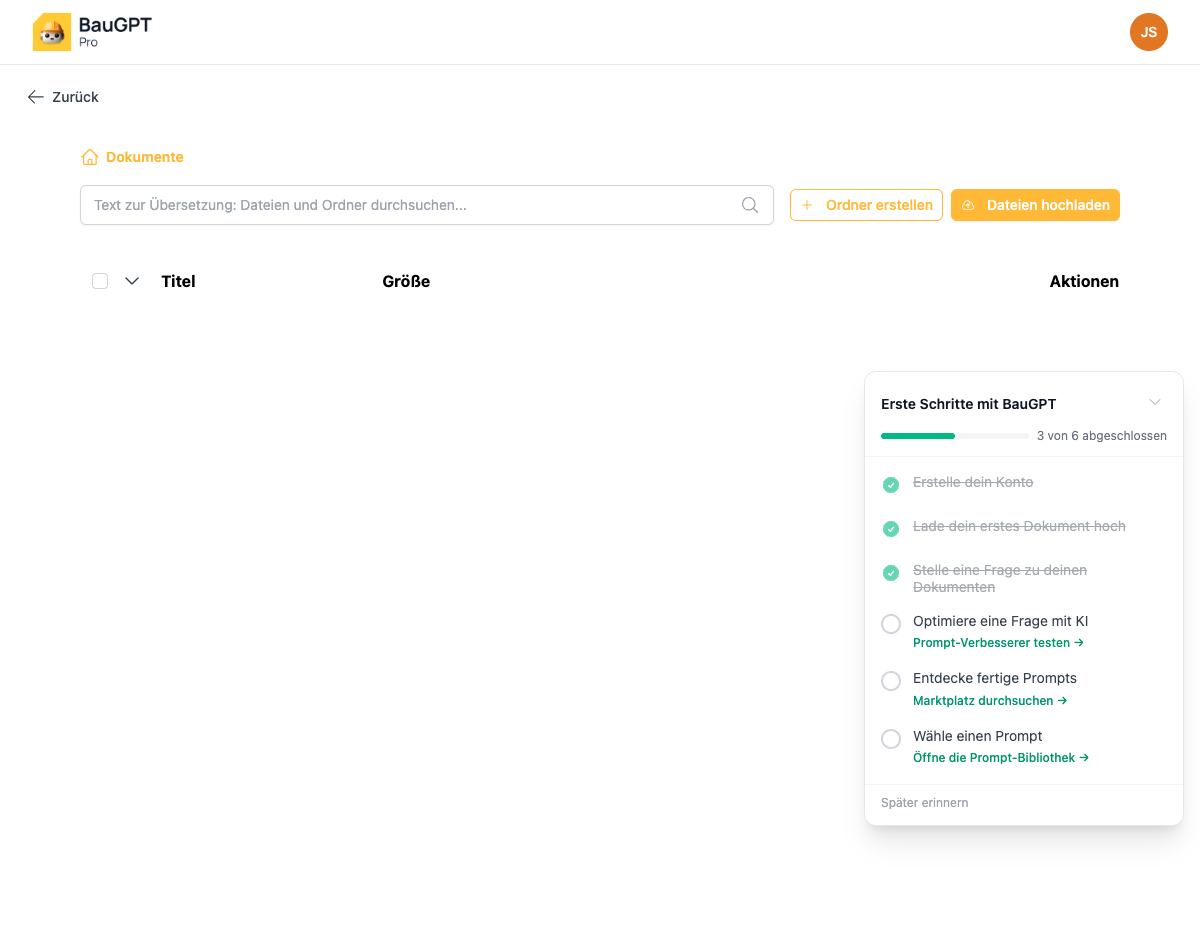Click the onboarding progress bar

[x=954, y=436]
